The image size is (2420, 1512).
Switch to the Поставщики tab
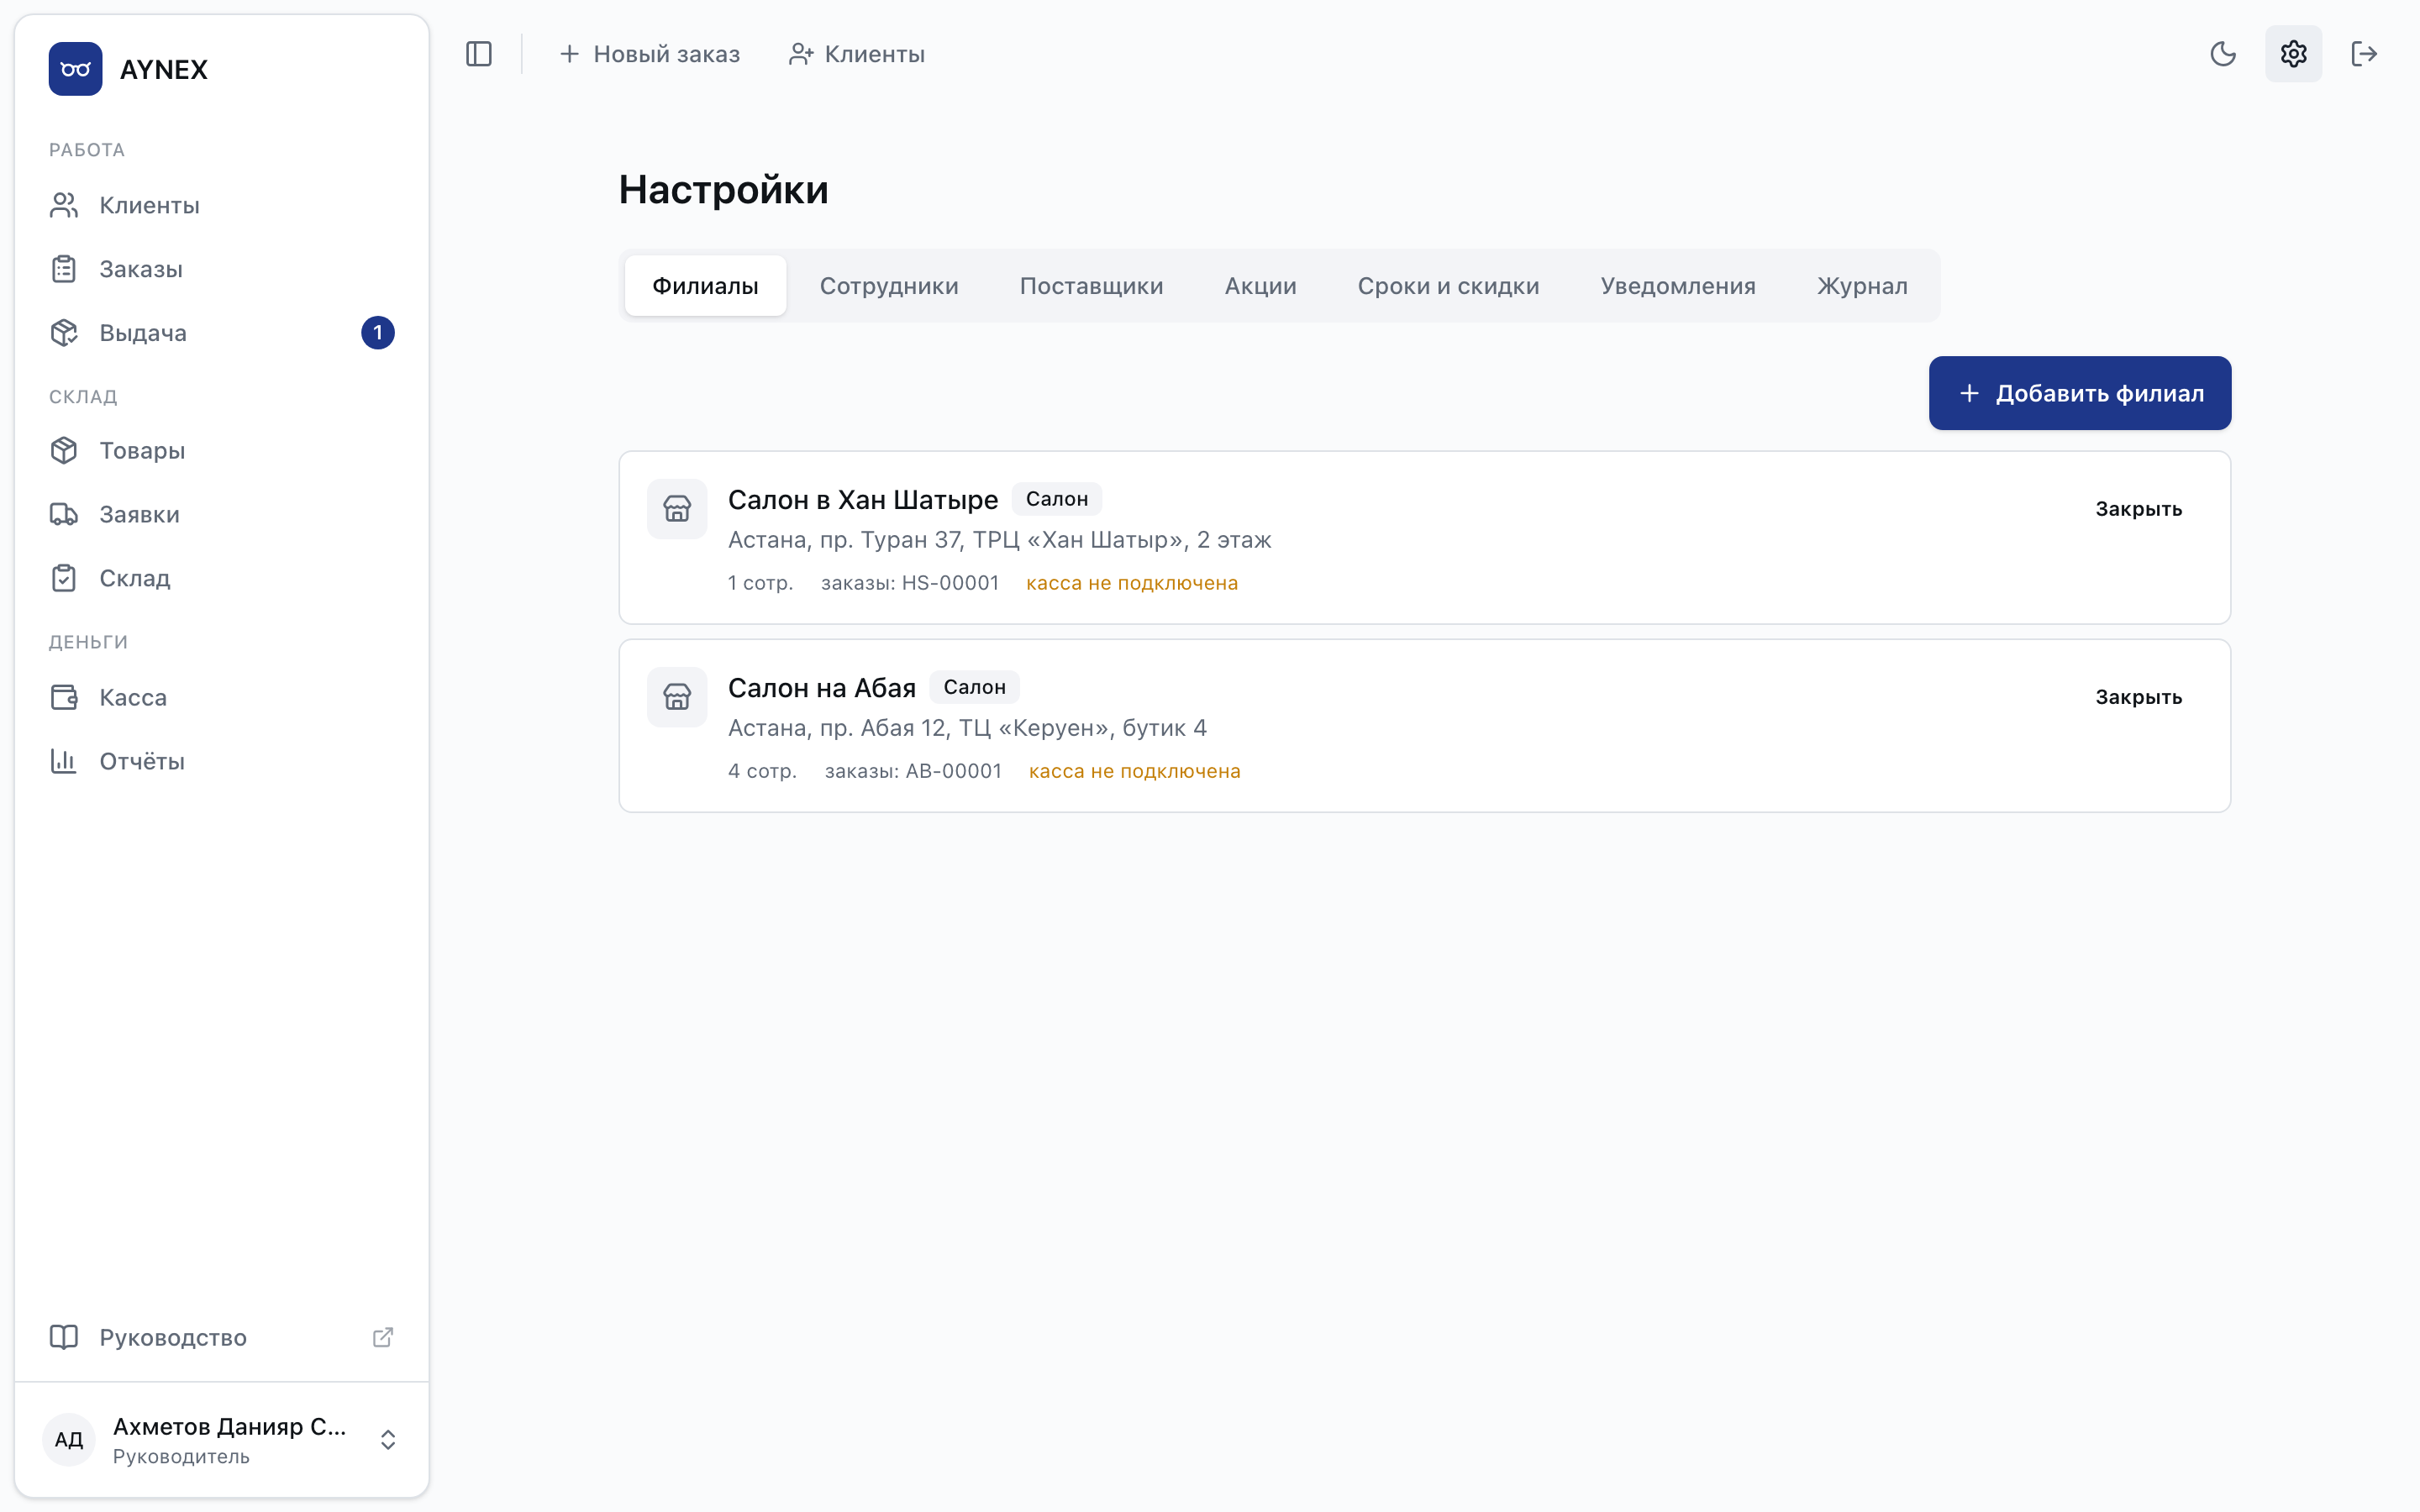coord(1092,286)
